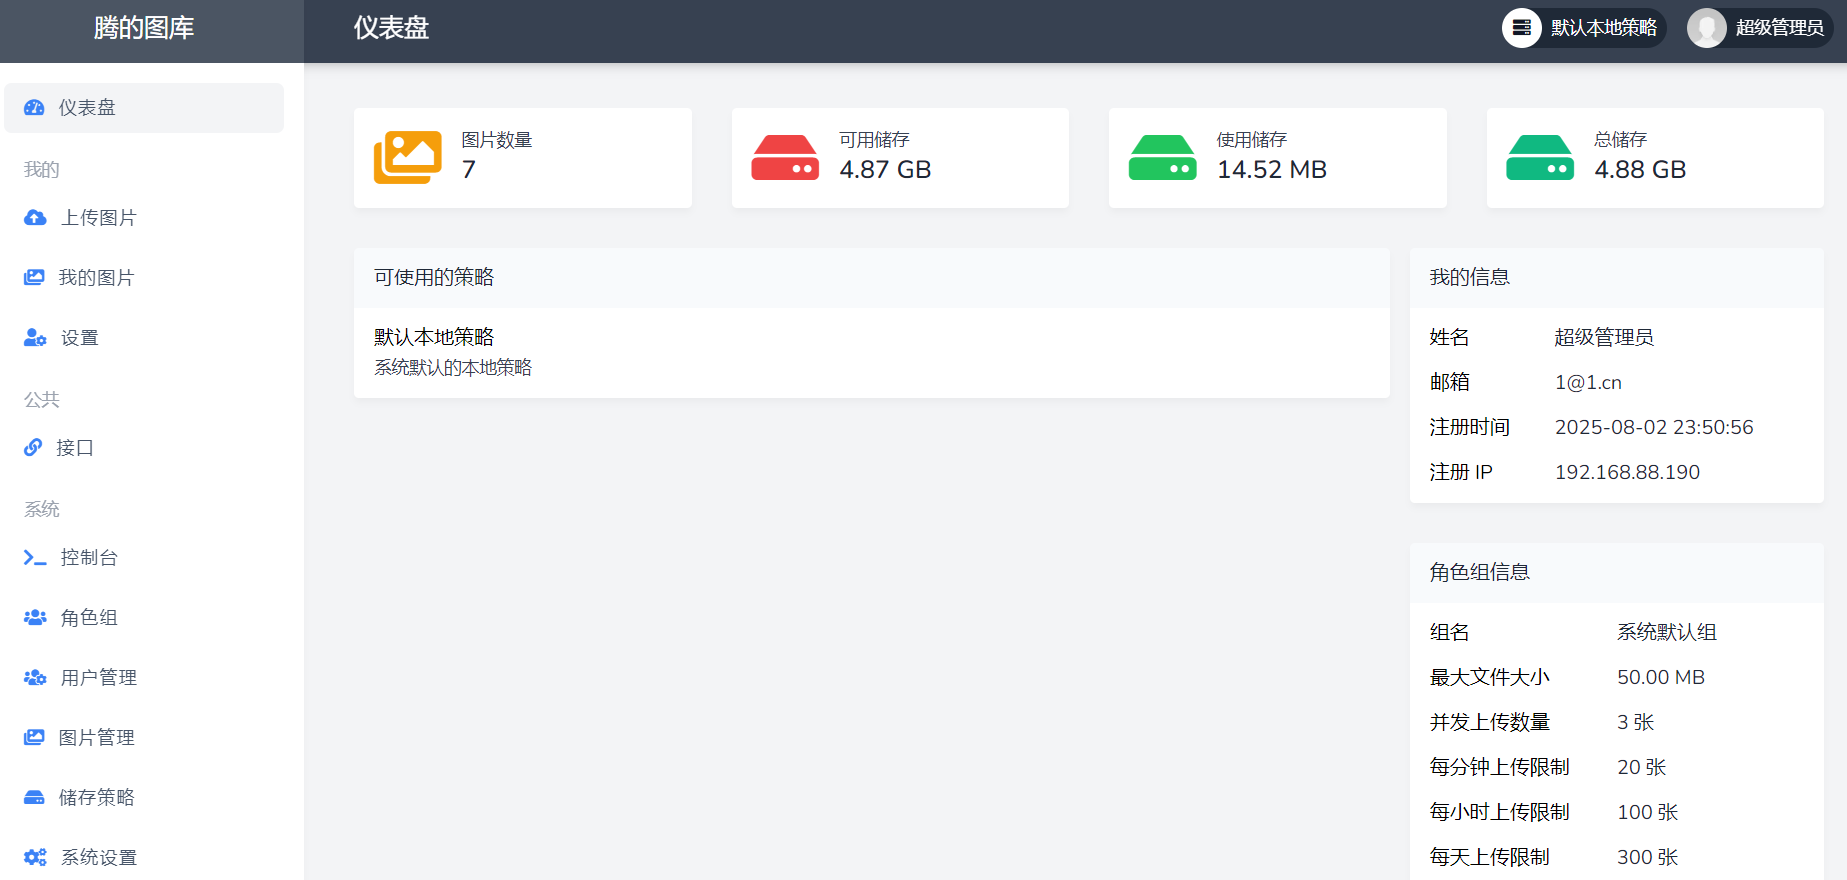The height and width of the screenshot is (880, 1847).
Task: Open 我的图片 from the sidebar
Action: coord(96,278)
